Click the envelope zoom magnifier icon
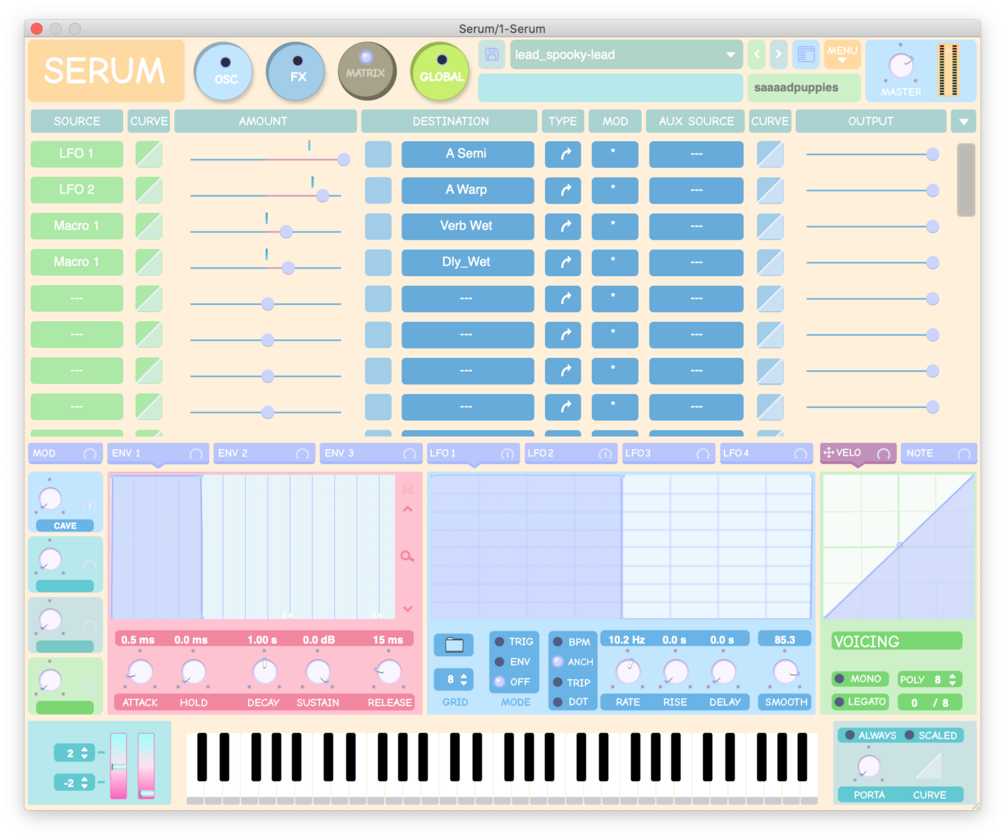Screen dimensions: 1005x839 pos(407,556)
